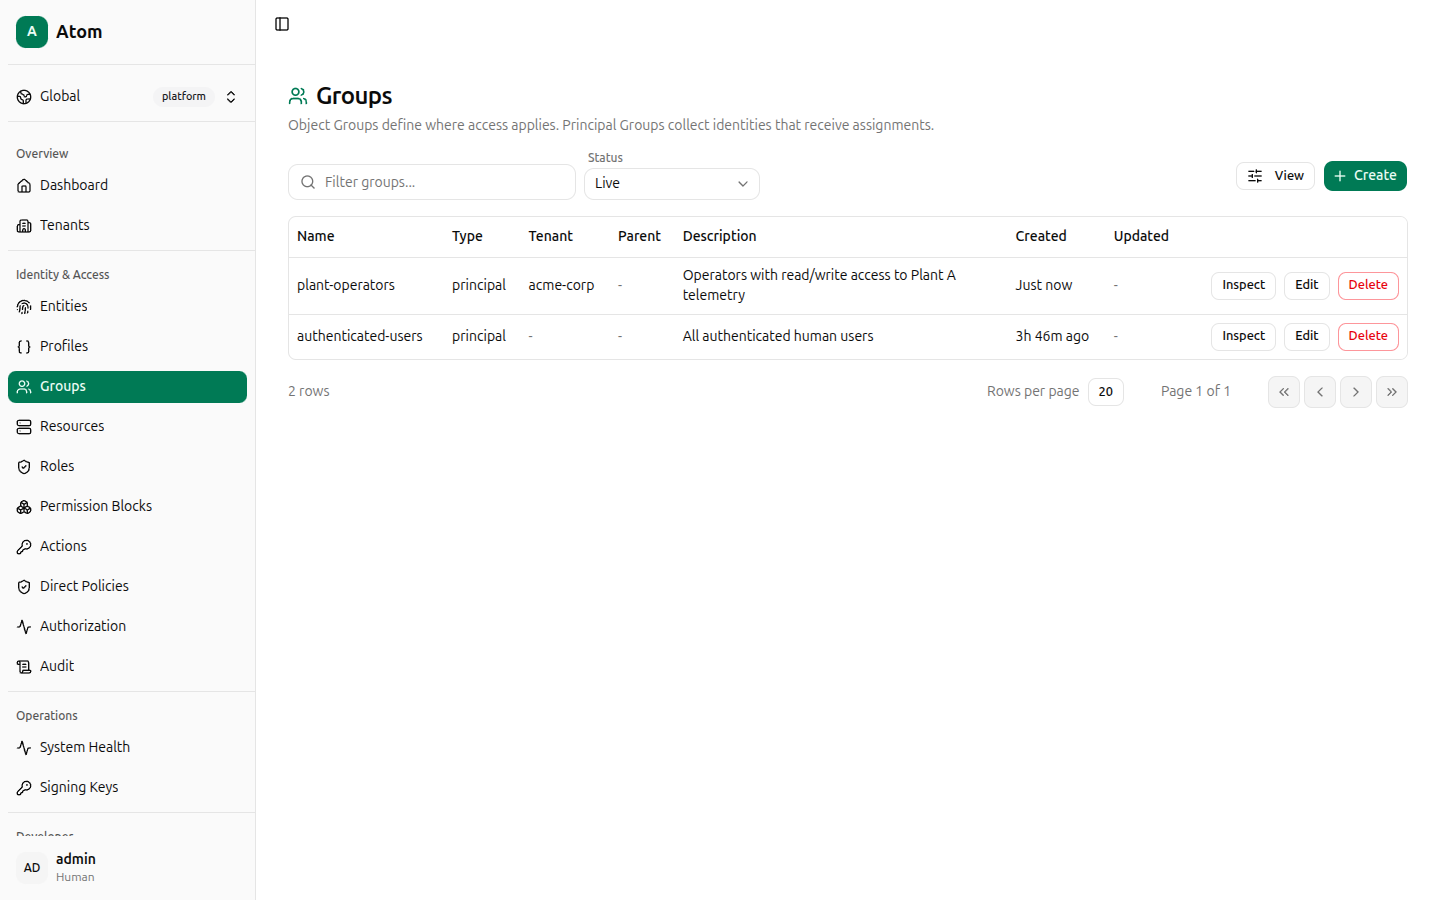Click the authenticated-users name cell
Screen dimensions: 1440x900
coord(360,337)
